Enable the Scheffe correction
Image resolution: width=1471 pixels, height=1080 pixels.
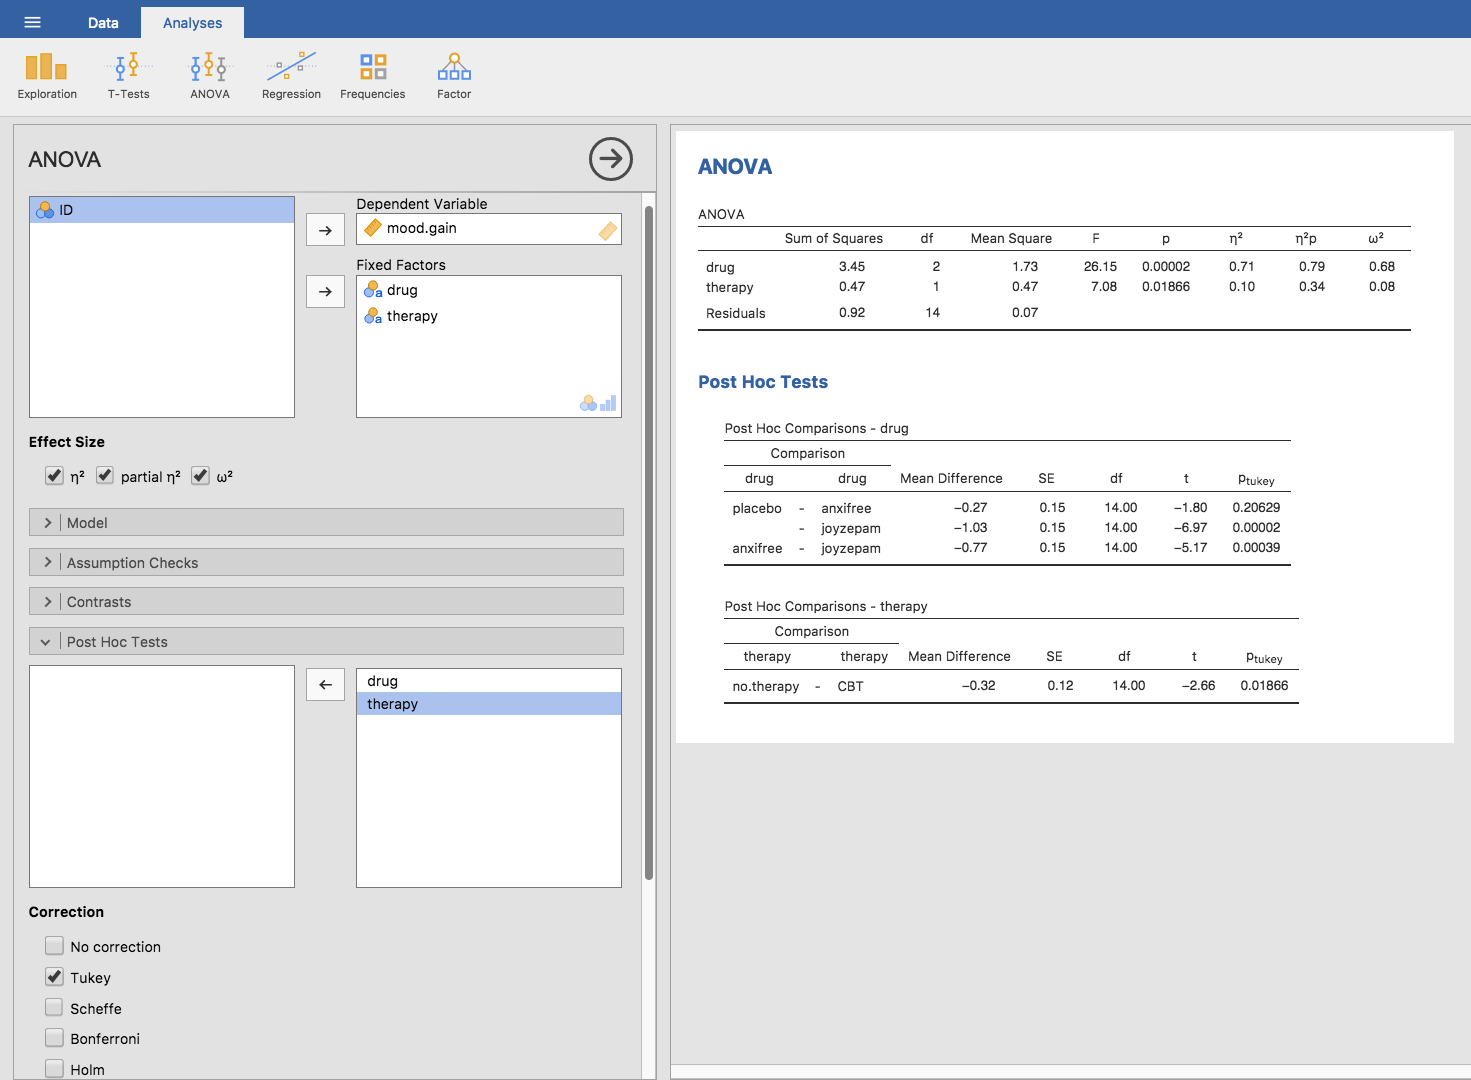tap(54, 1008)
